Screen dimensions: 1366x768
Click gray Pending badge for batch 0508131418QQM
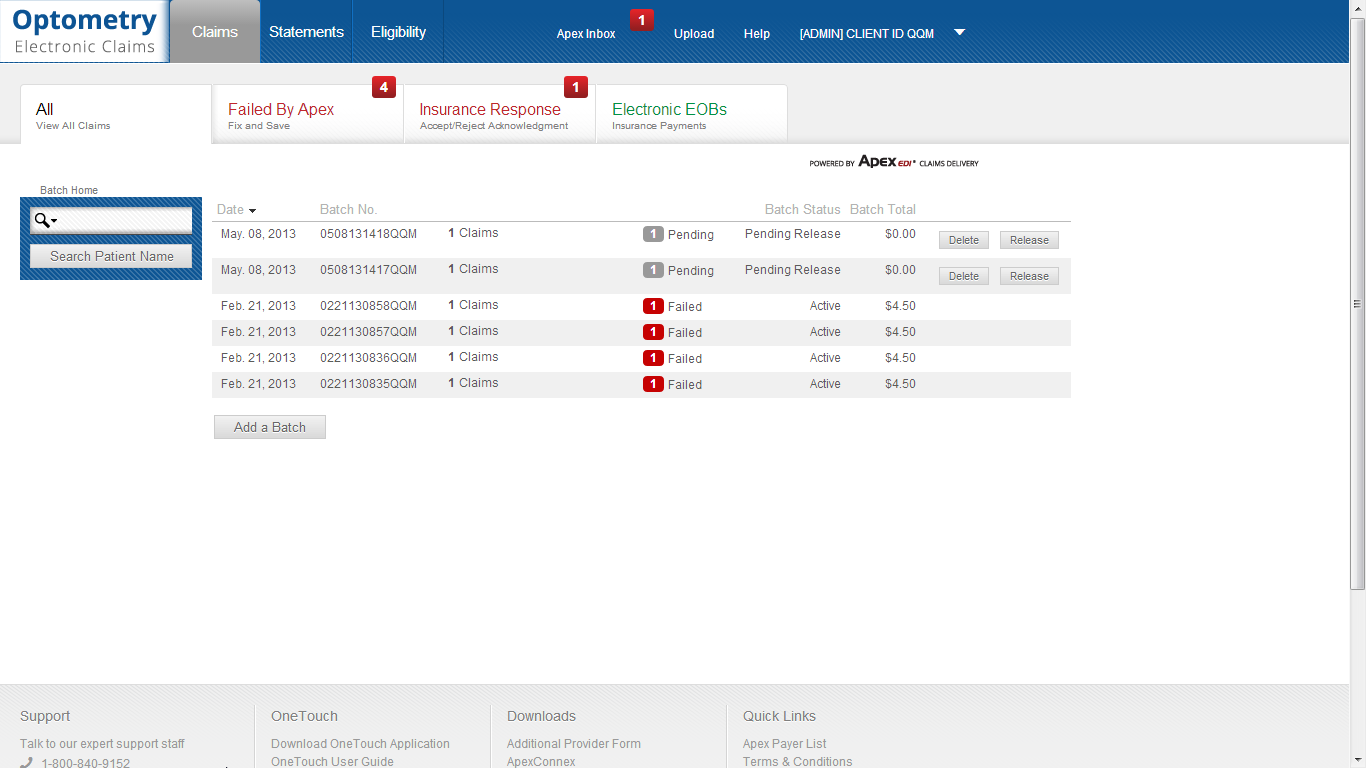(653, 234)
